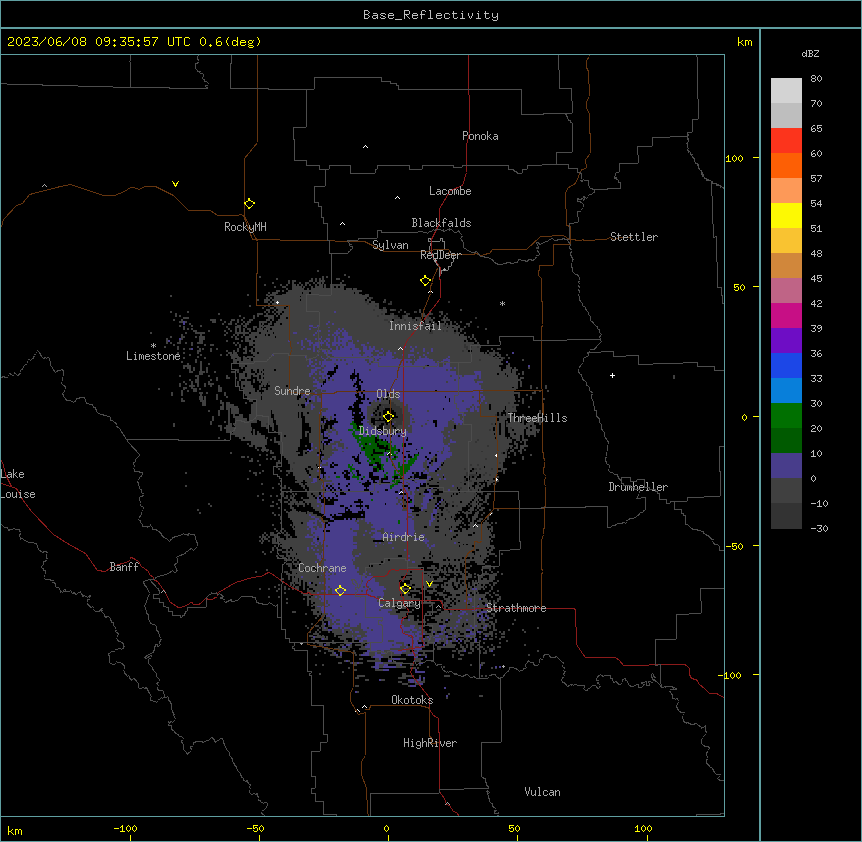Click the 50 tick on the right axis
Viewport: 862px width, 842px height.
739,287
